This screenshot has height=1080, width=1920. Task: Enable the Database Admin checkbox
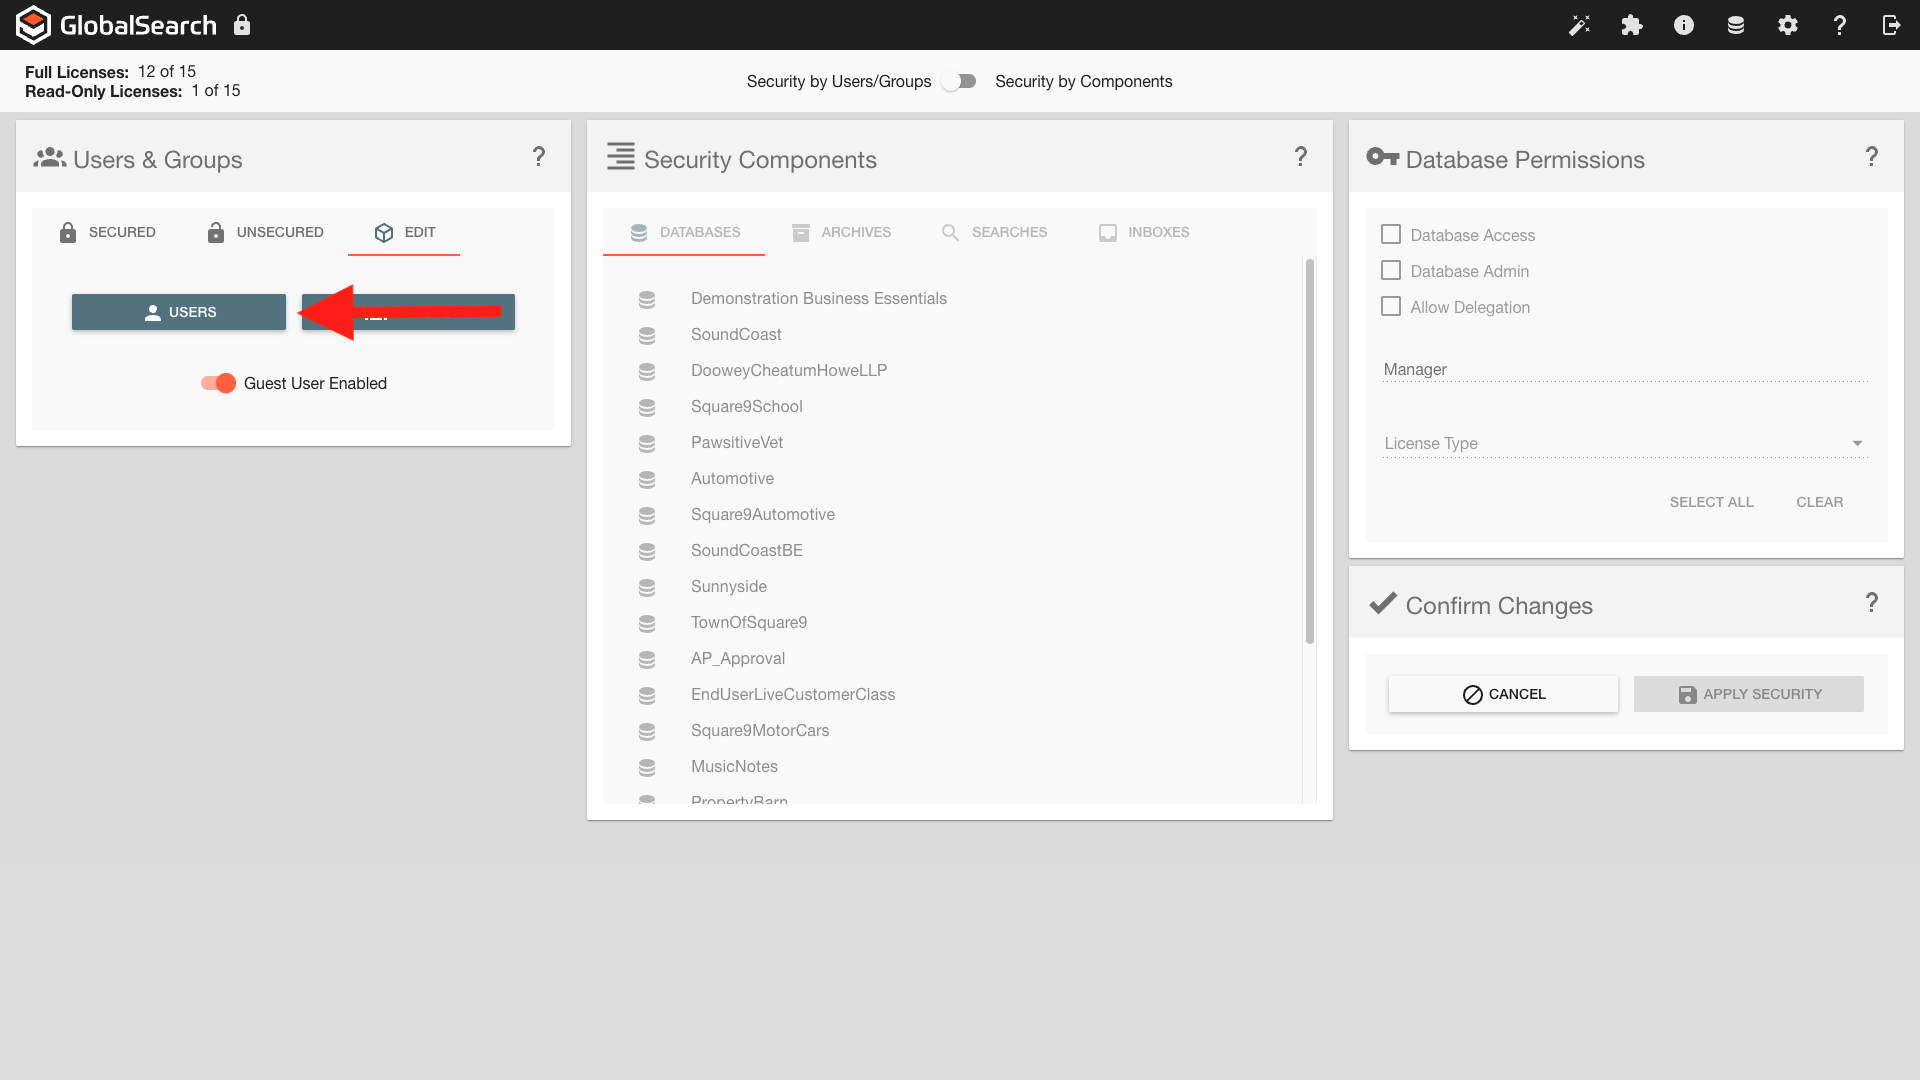(1391, 270)
